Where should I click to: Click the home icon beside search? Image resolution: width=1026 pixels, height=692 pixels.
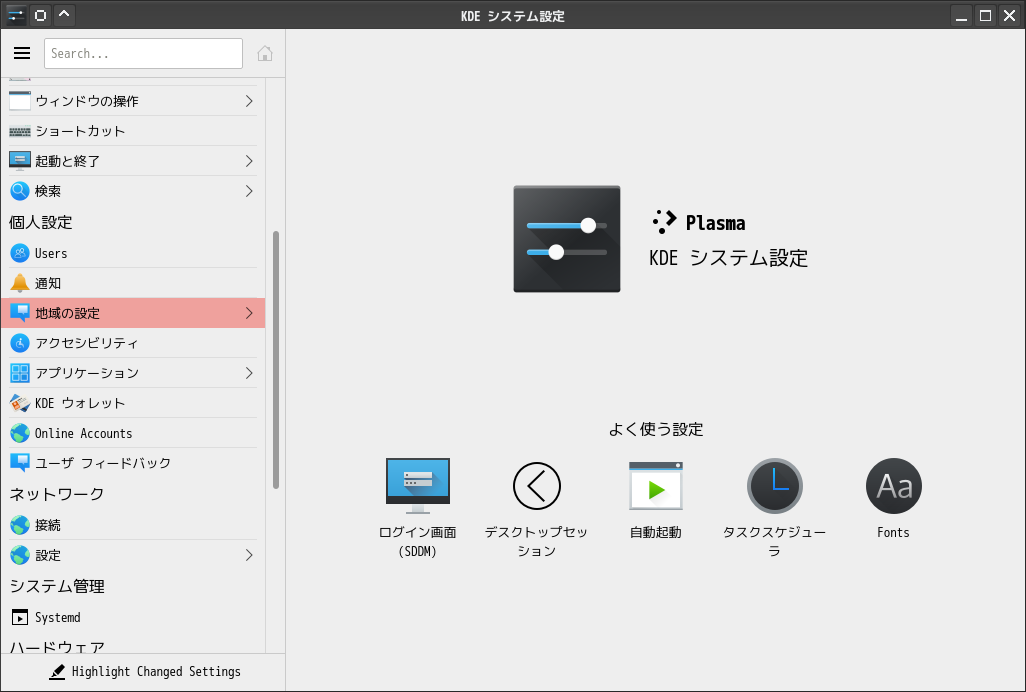pyautogui.click(x=264, y=53)
